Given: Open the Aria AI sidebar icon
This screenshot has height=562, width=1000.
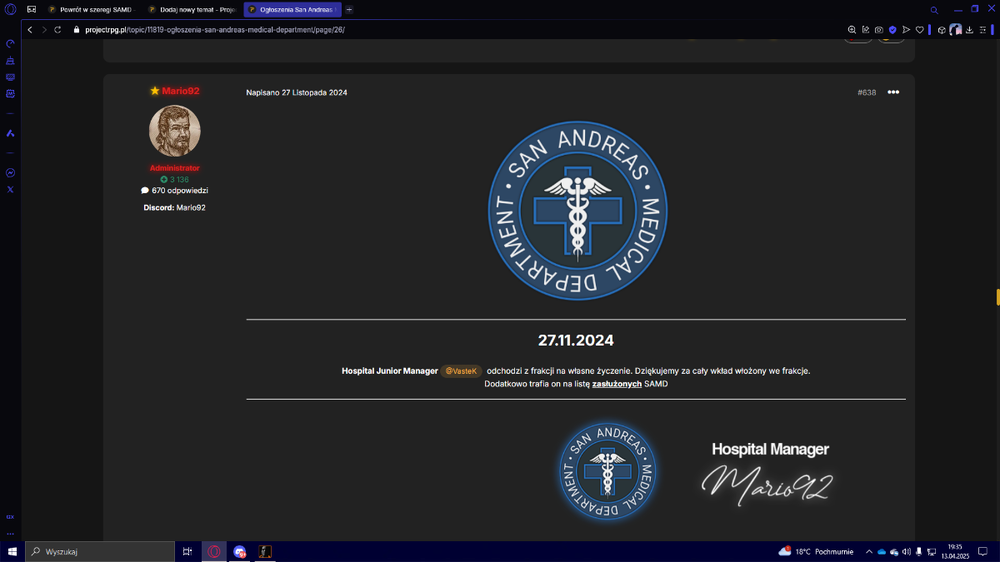Looking at the screenshot, I should (10, 133).
